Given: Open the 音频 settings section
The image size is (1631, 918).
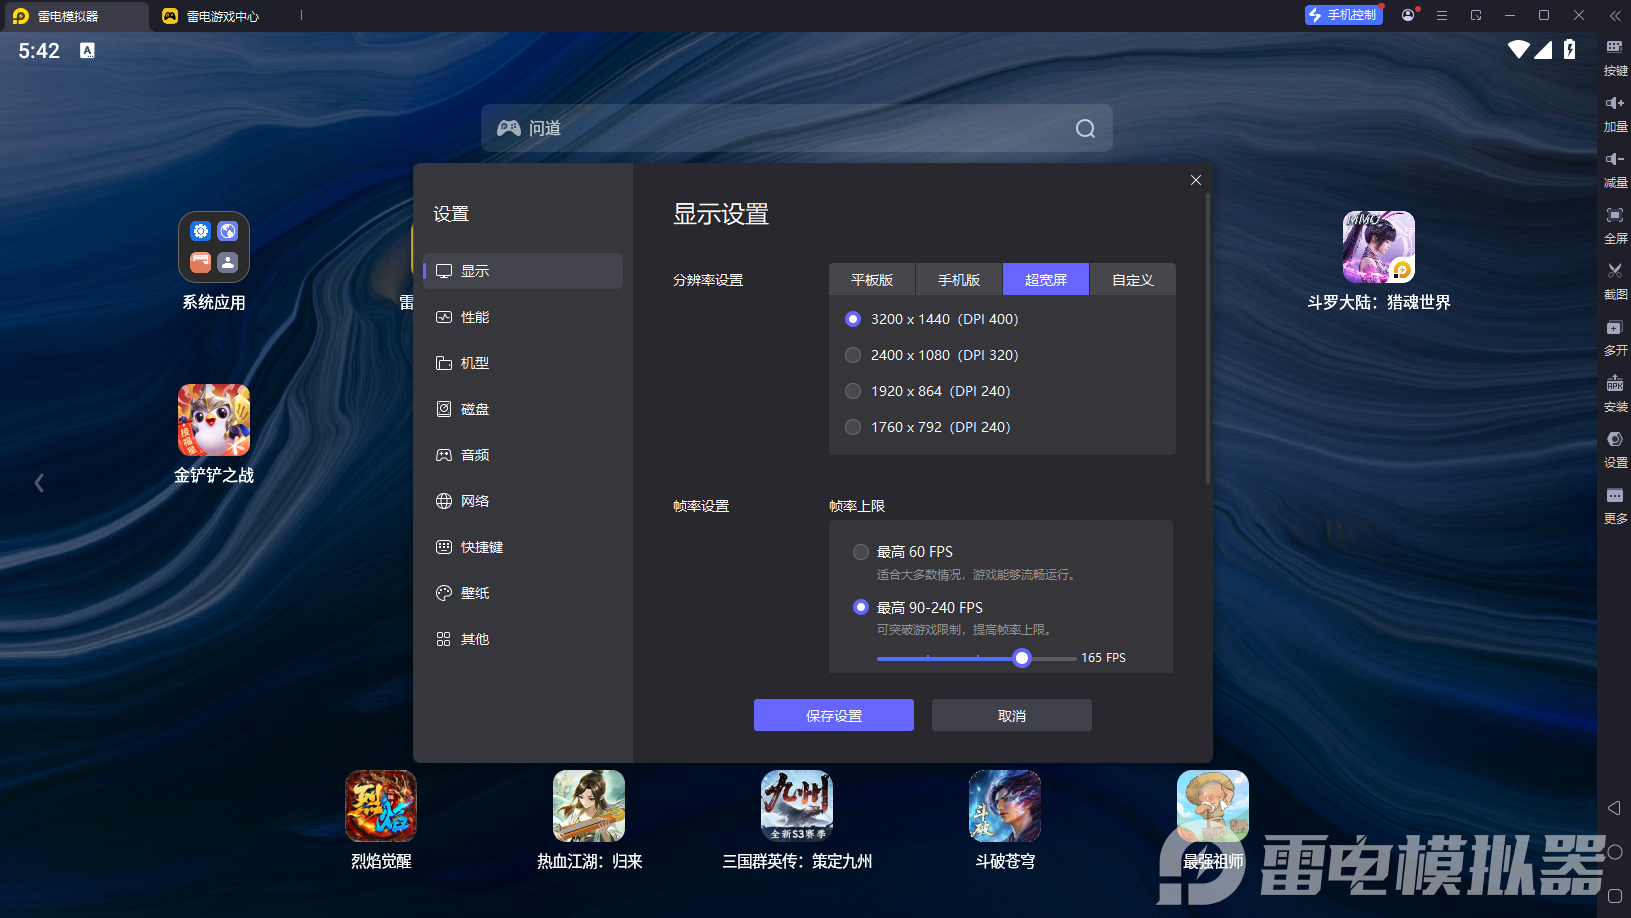Looking at the screenshot, I should tap(523, 455).
